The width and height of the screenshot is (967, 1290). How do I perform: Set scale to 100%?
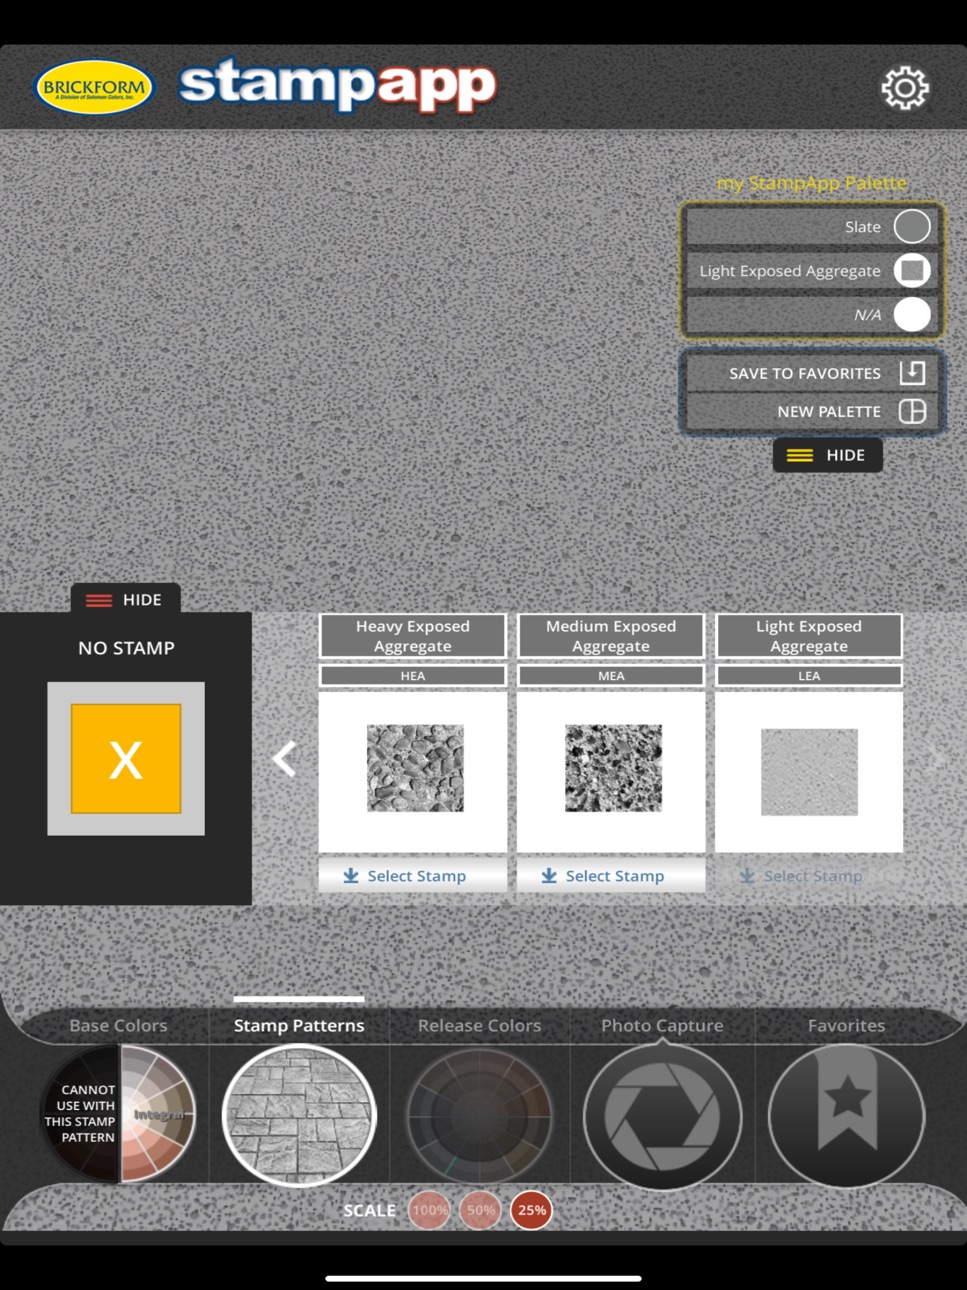(x=429, y=1210)
